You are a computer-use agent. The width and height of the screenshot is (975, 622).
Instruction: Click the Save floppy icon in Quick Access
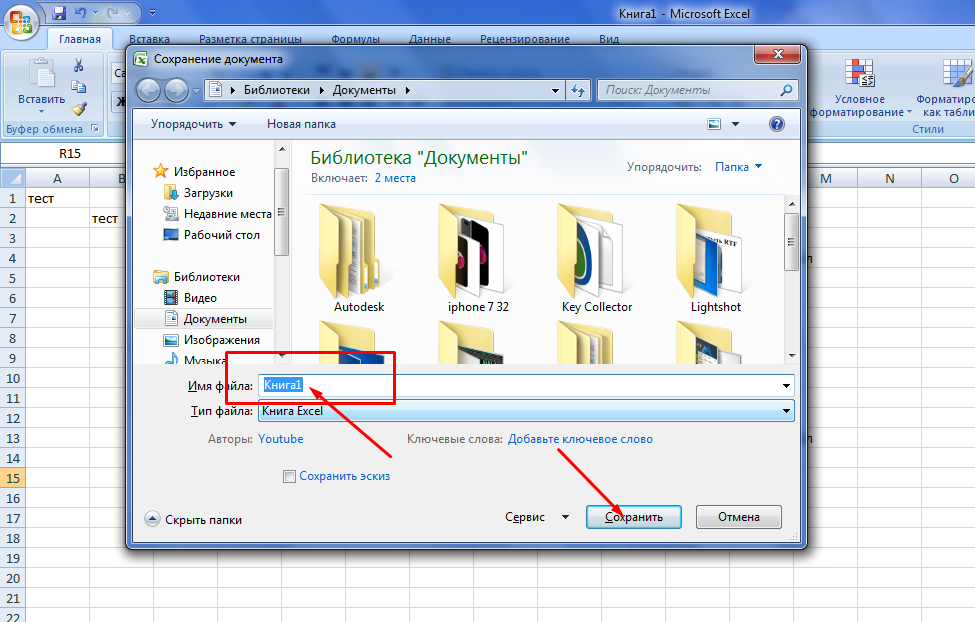tap(59, 12)
